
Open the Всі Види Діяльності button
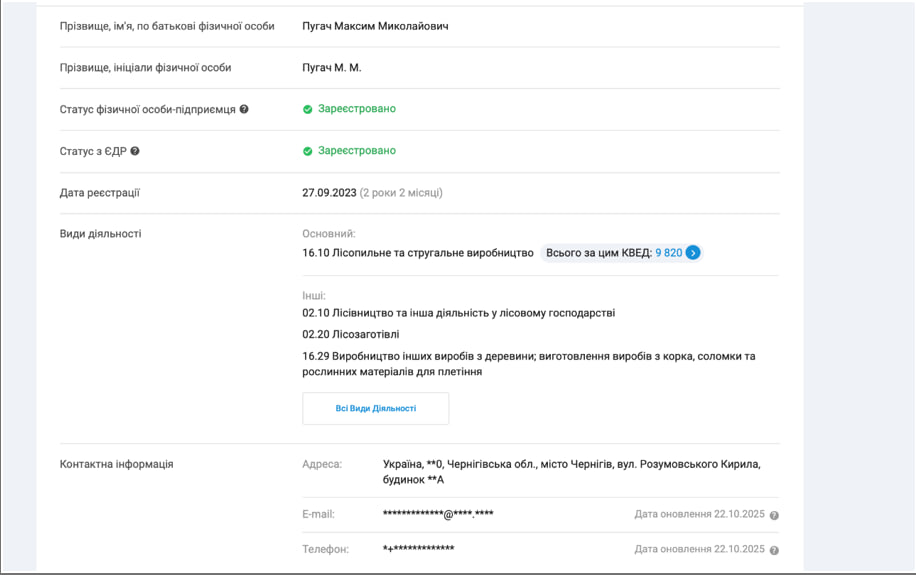click(x=375, y=408)
